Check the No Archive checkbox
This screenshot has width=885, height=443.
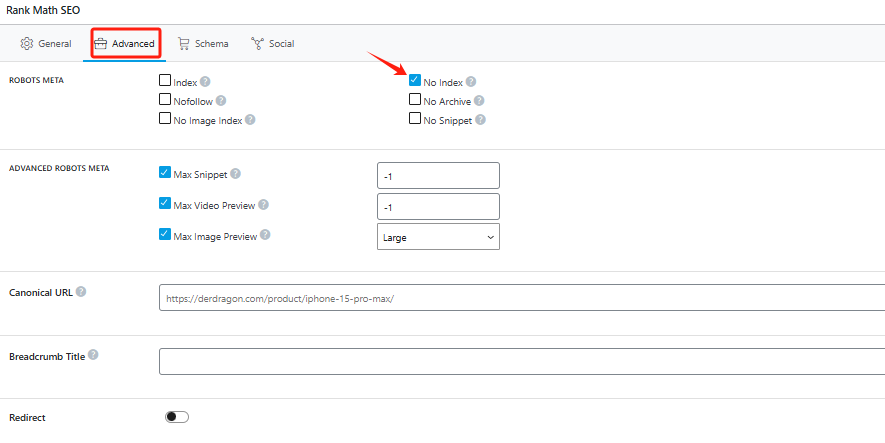pyautogui.click(x=415, y=100)
